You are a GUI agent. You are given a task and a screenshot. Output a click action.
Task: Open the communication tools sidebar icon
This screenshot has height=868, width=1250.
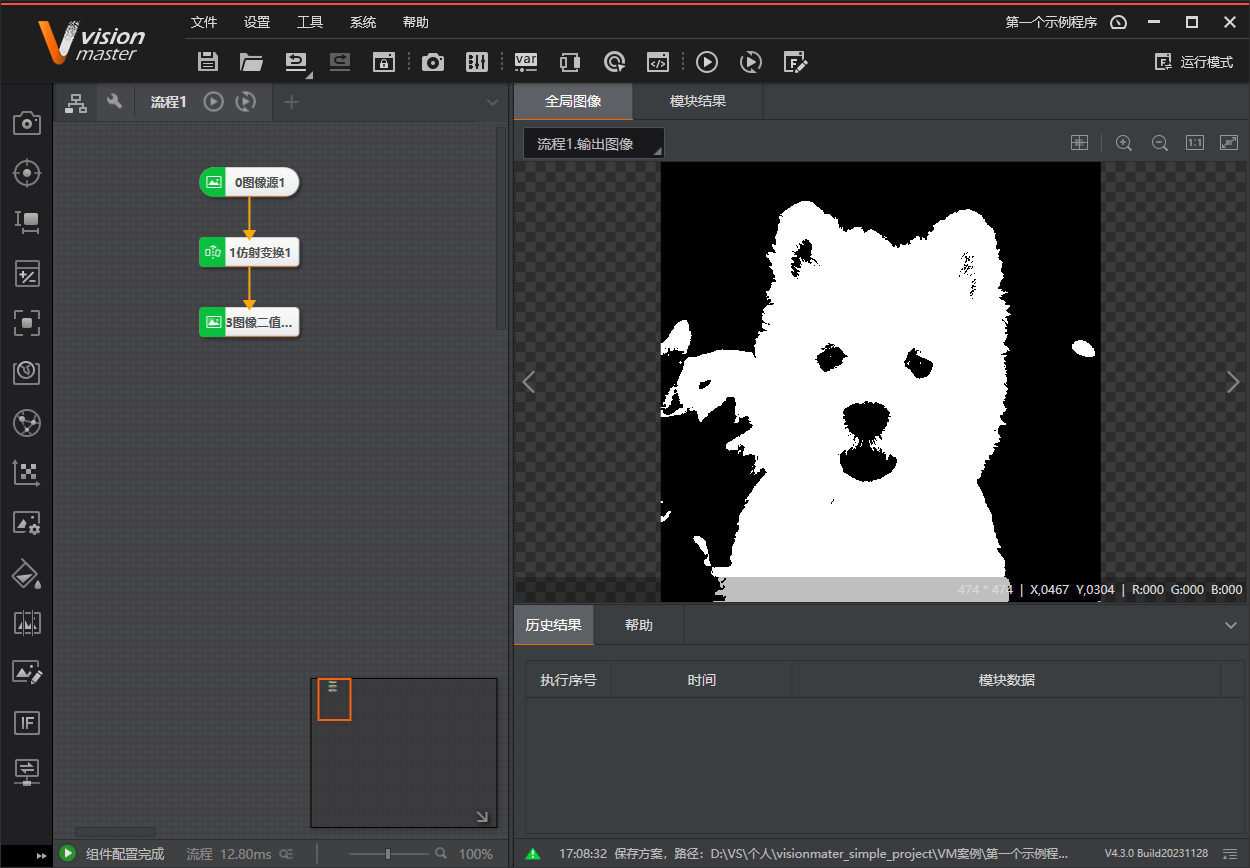click(x=27, y=771)
